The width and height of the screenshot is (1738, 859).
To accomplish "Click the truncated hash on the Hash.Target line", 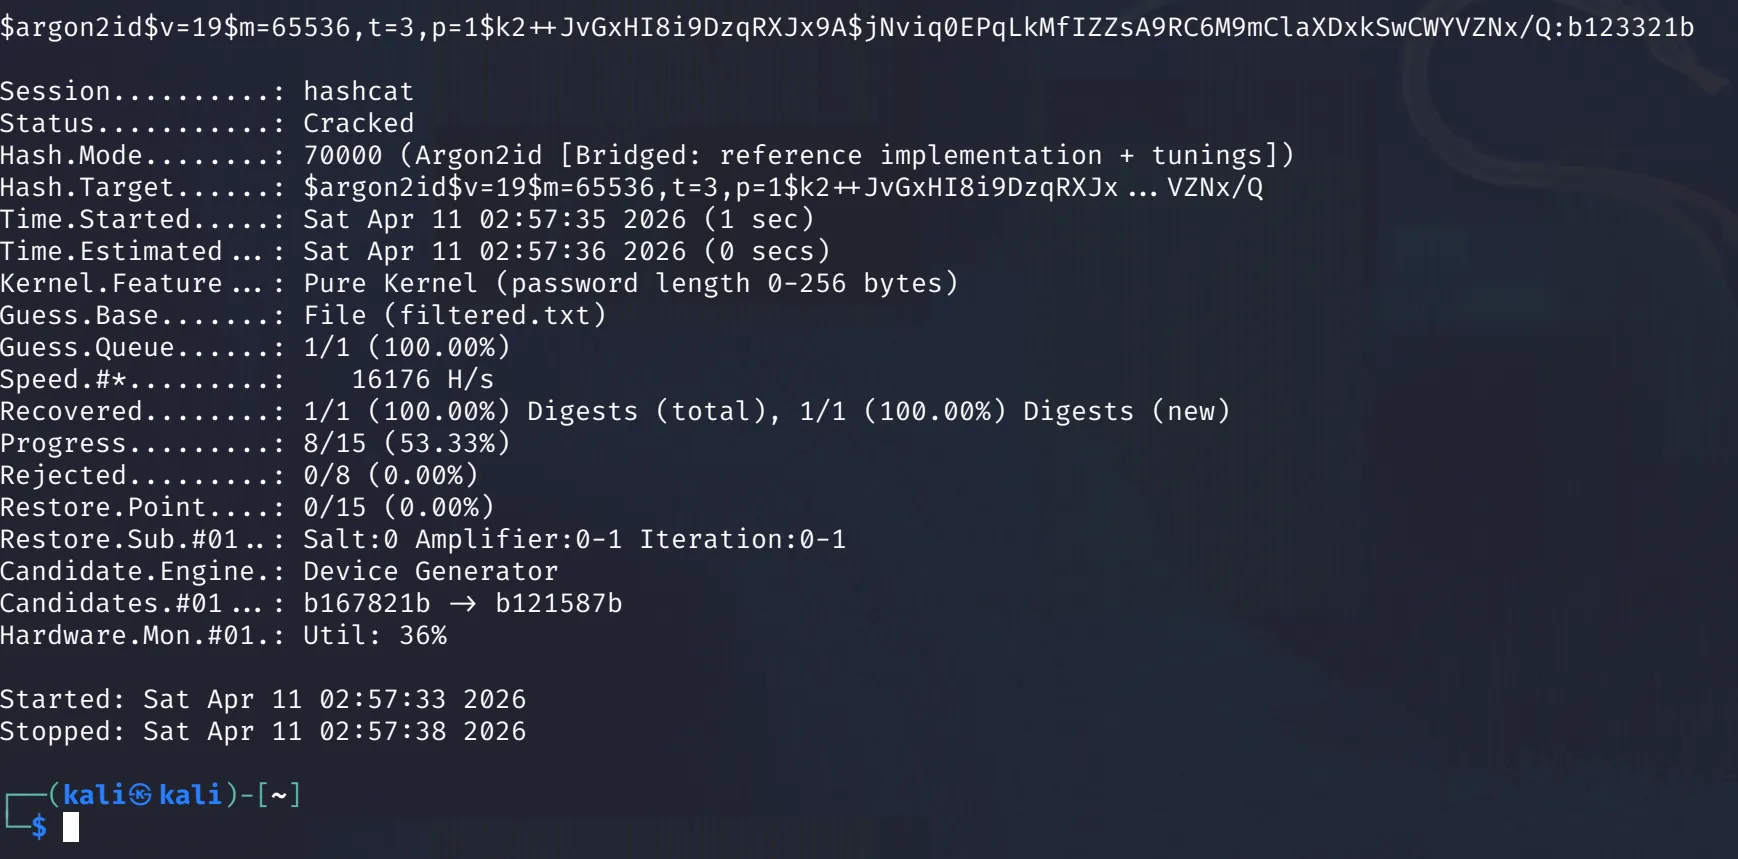I will tap(782, 187).
